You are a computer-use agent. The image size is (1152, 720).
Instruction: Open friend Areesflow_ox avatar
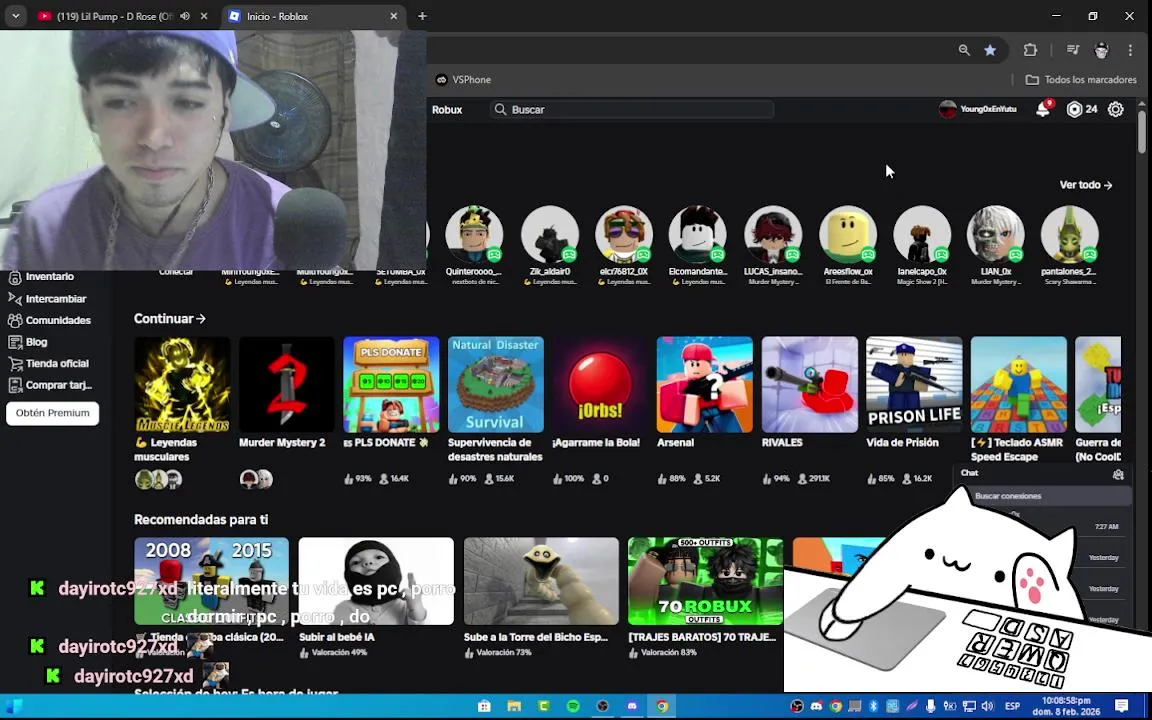tap(848, 234)
